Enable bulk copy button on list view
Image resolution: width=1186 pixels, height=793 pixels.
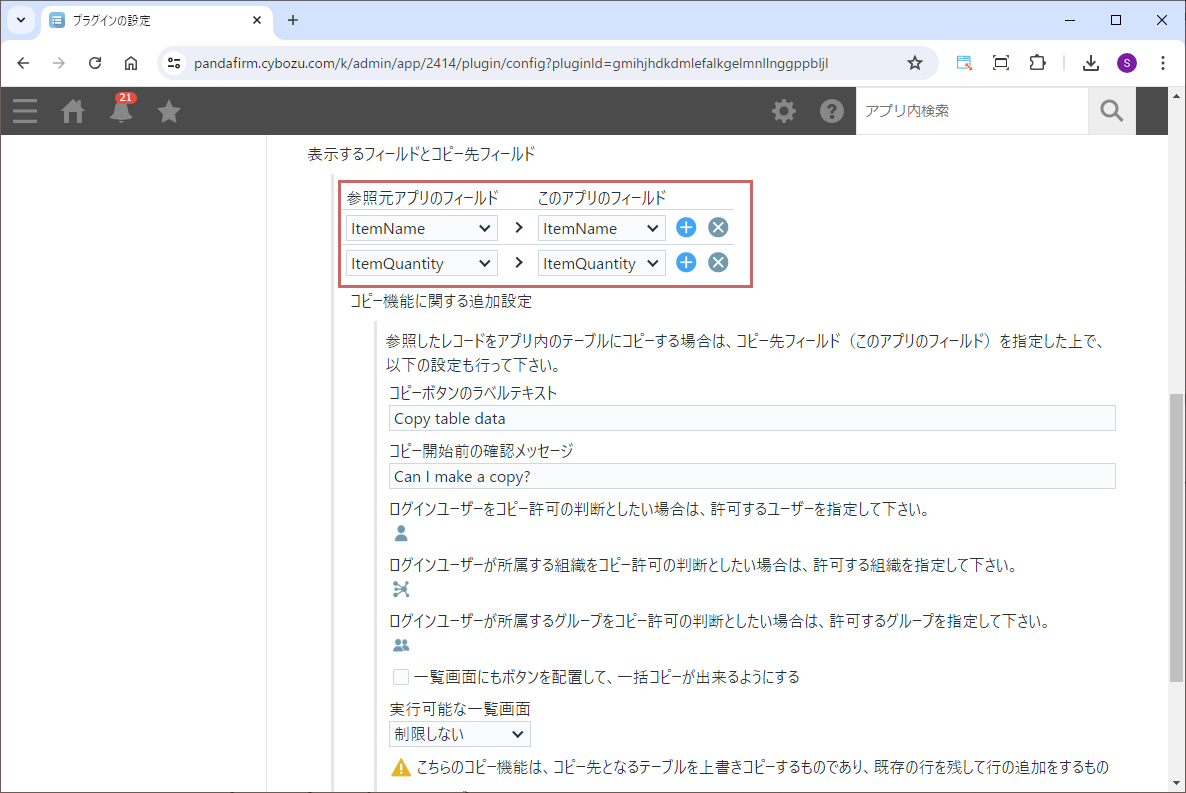[x=401, y=677]
